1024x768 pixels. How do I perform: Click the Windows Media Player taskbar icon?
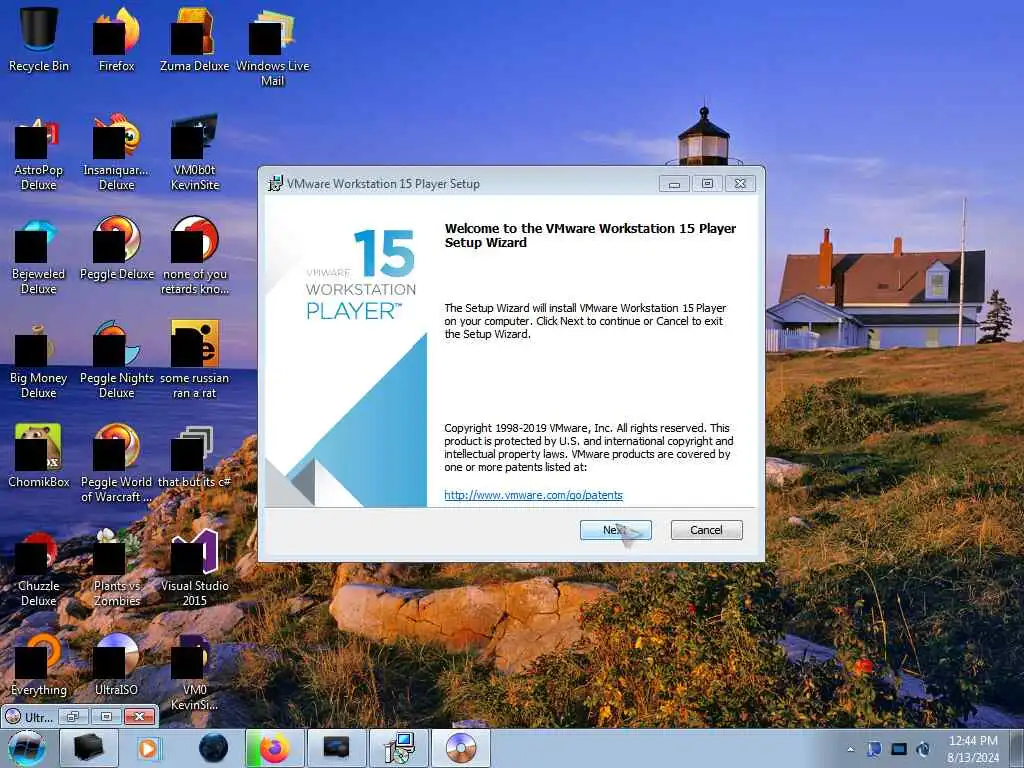pyautogui.click(x=148, y=748)
